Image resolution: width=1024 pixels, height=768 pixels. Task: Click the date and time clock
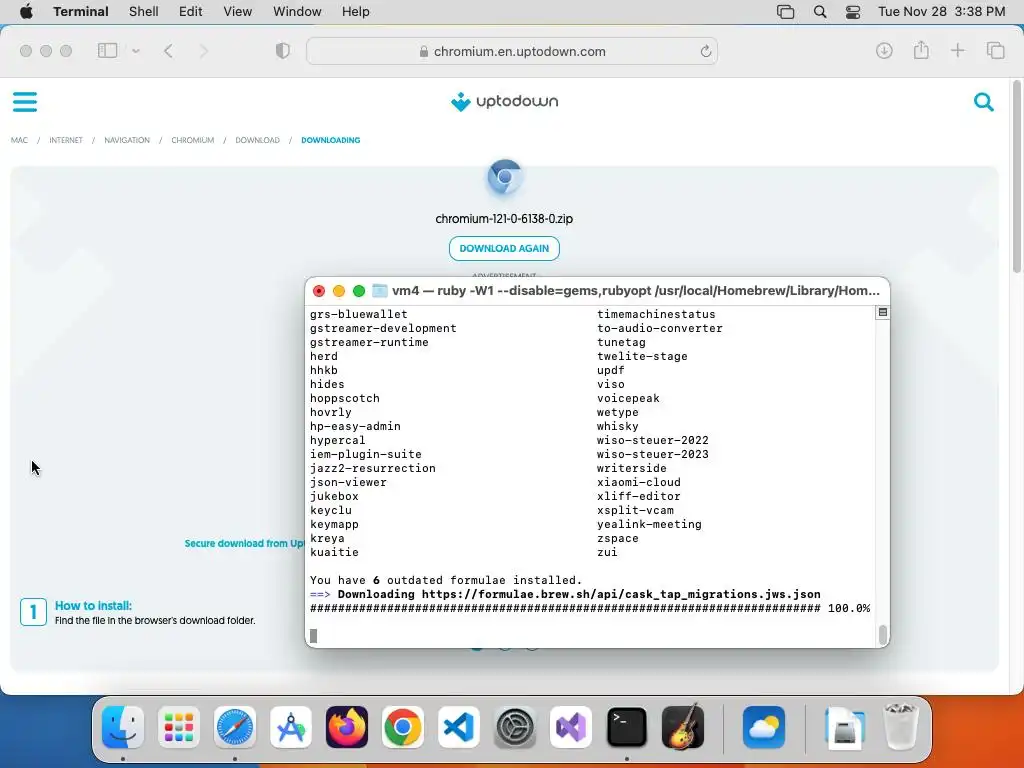pos(942,12)
